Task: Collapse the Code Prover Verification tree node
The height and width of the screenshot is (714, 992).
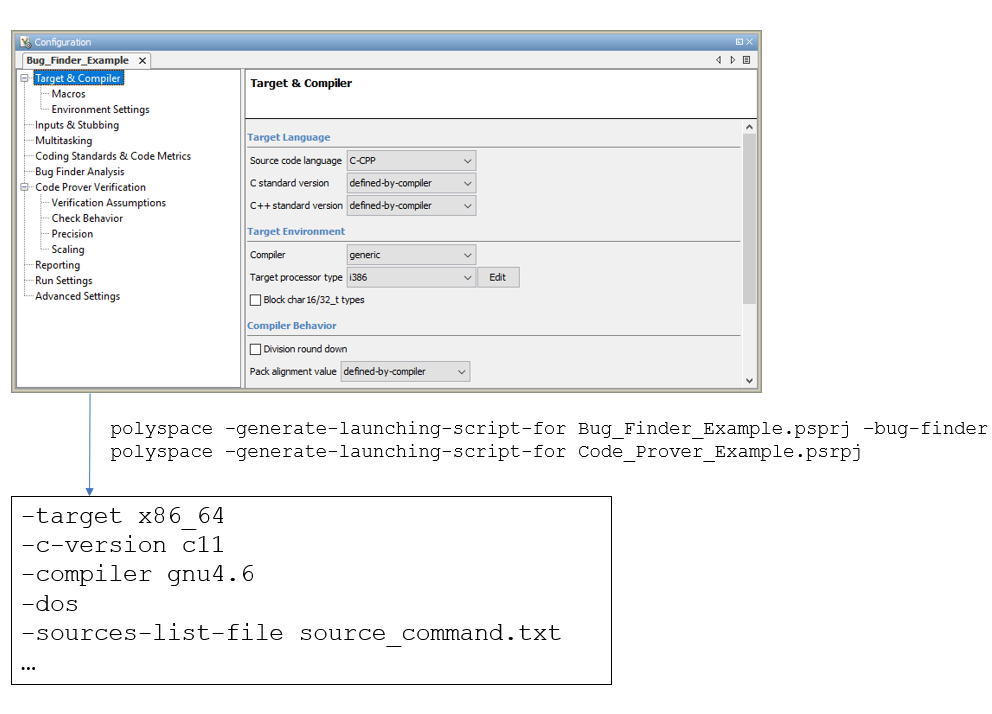Action: coord(23,186)
